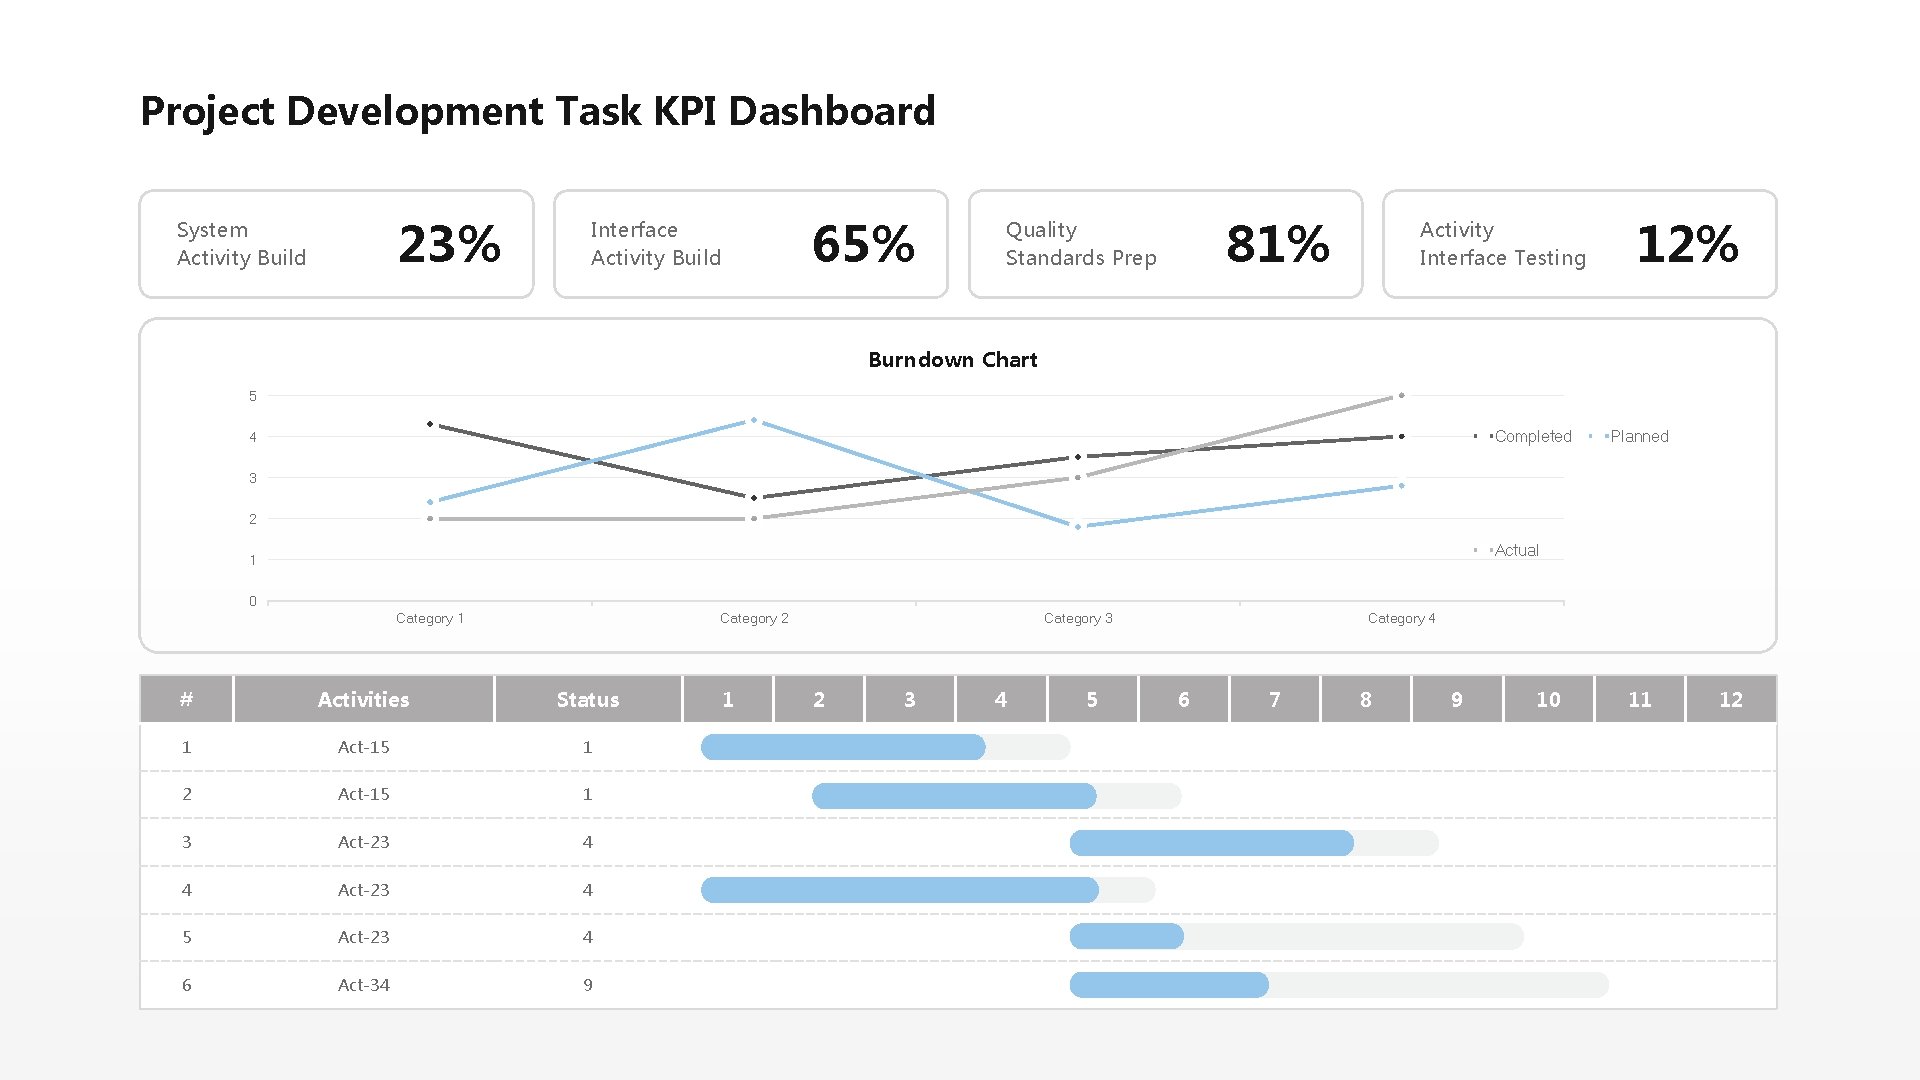Open the # column header
The image size is (1920, 1080).
186,699
